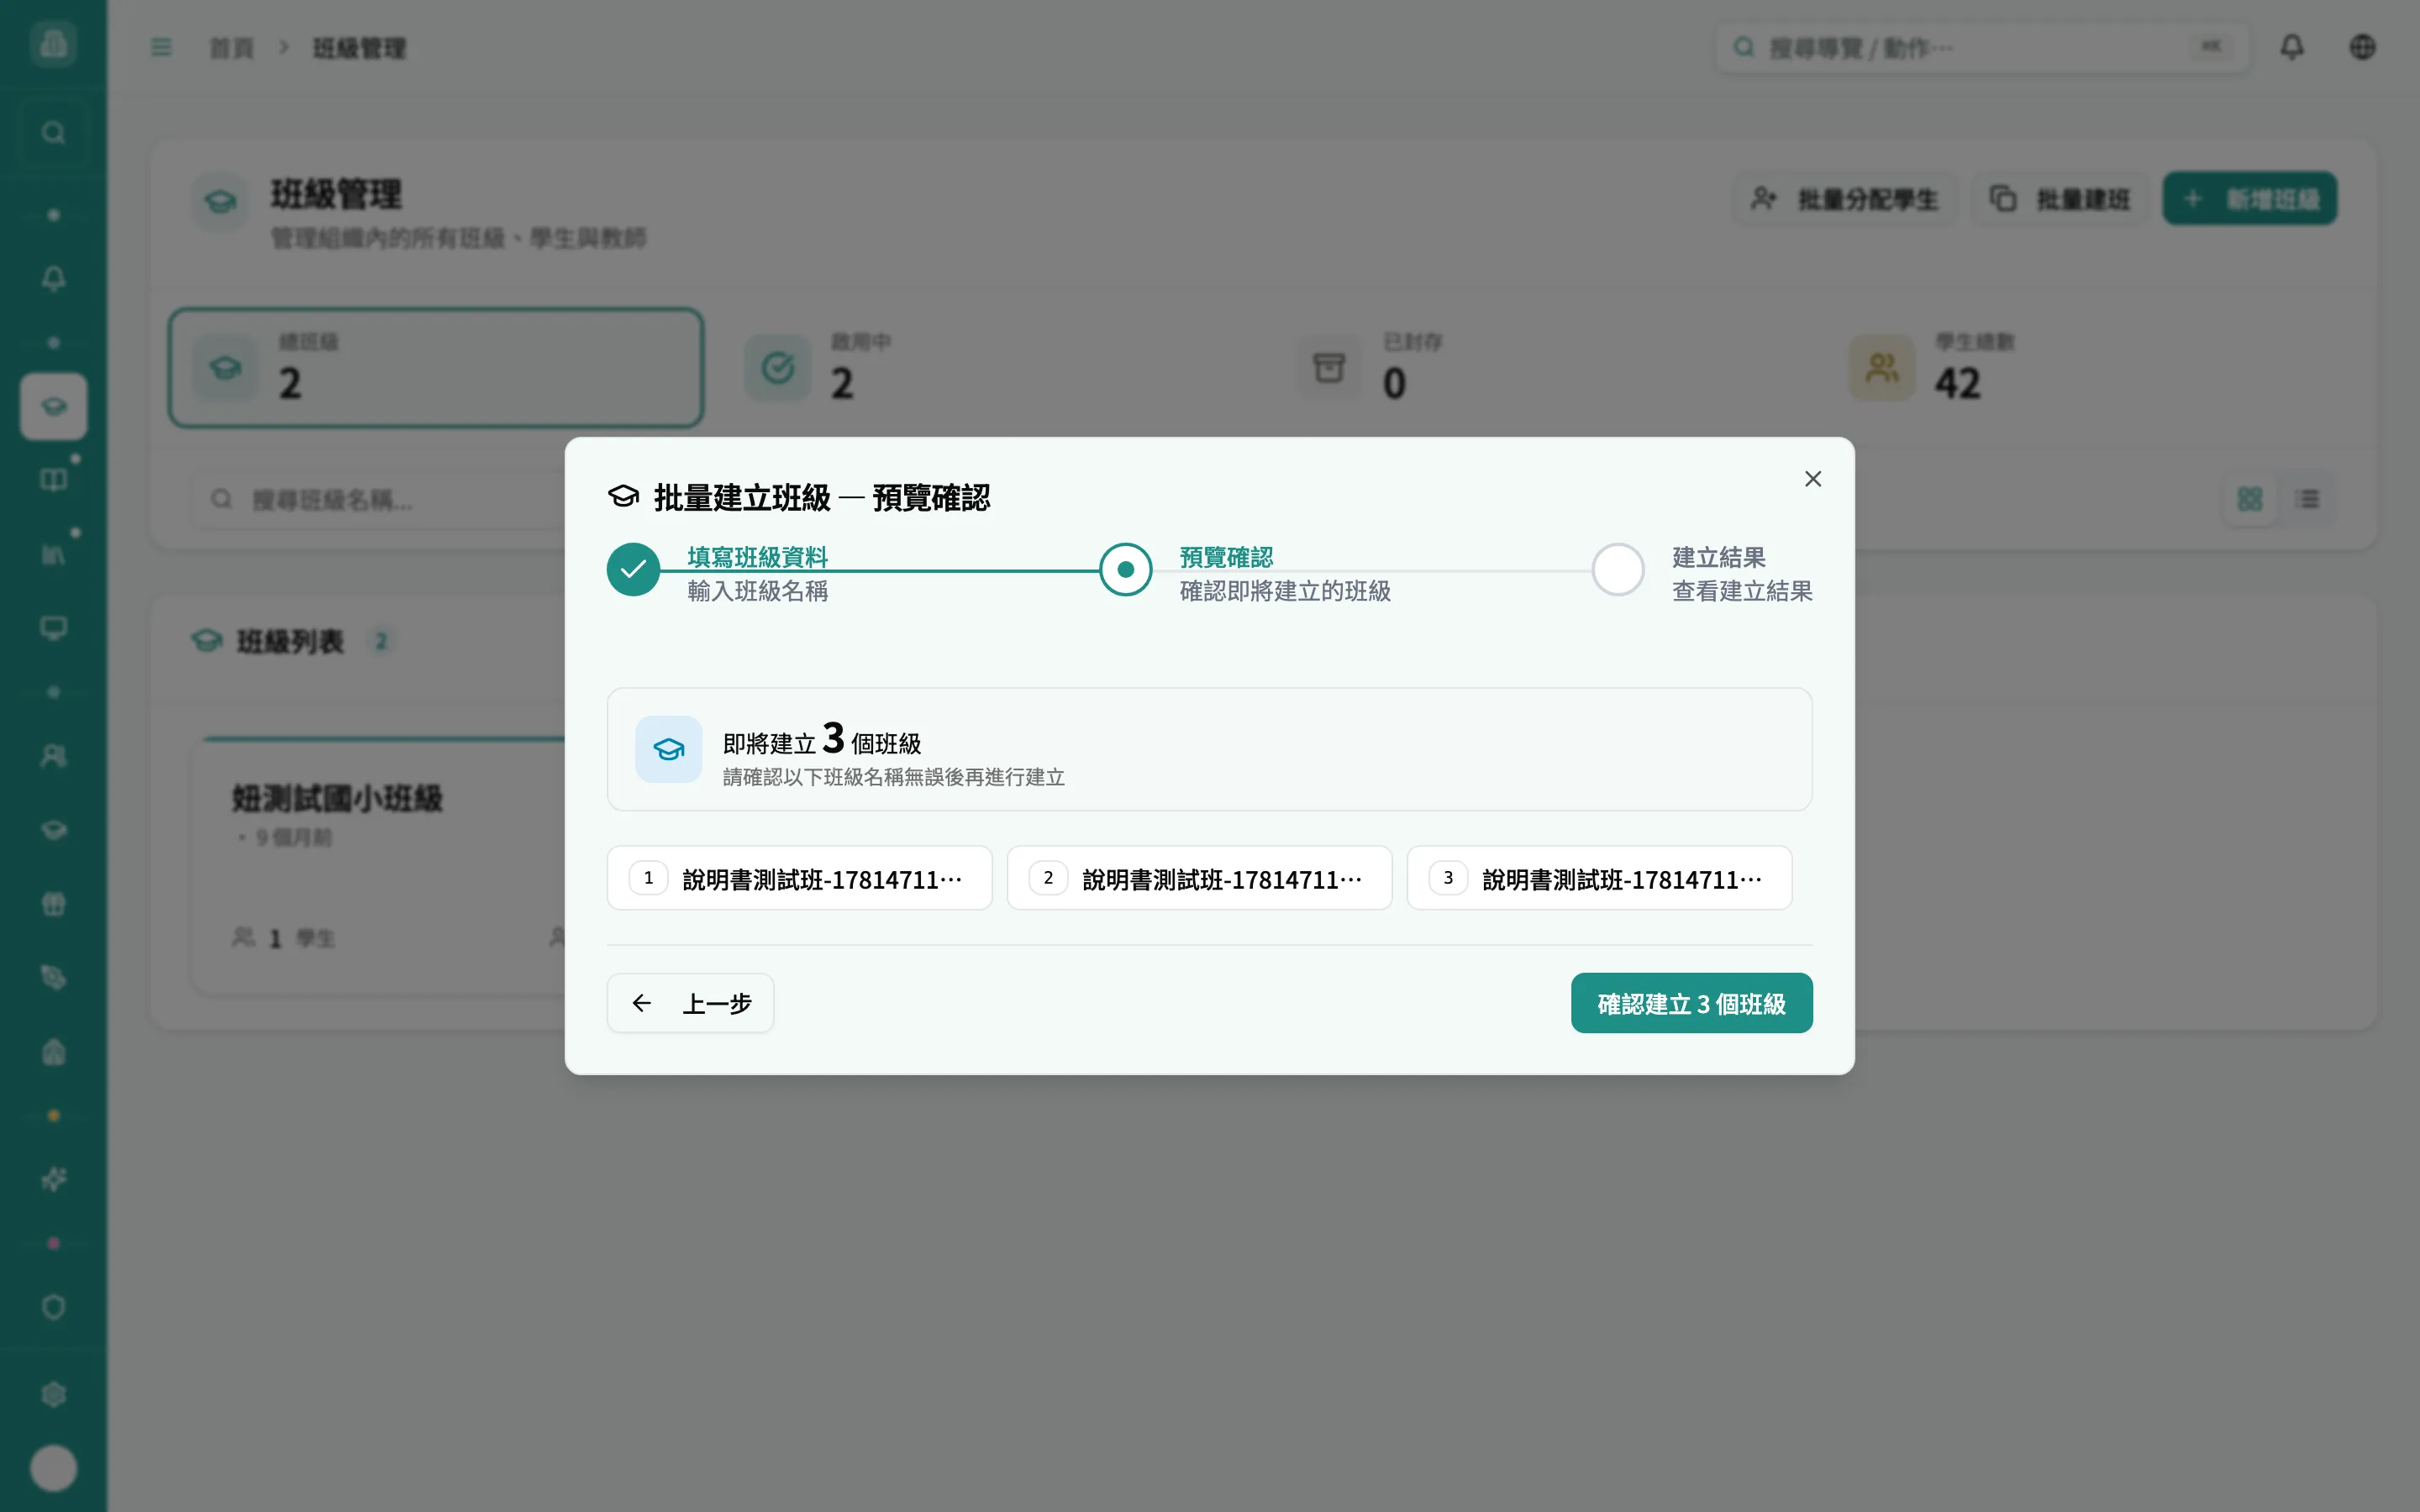Open the sidebar settings gear icon

click(53, 1394)
